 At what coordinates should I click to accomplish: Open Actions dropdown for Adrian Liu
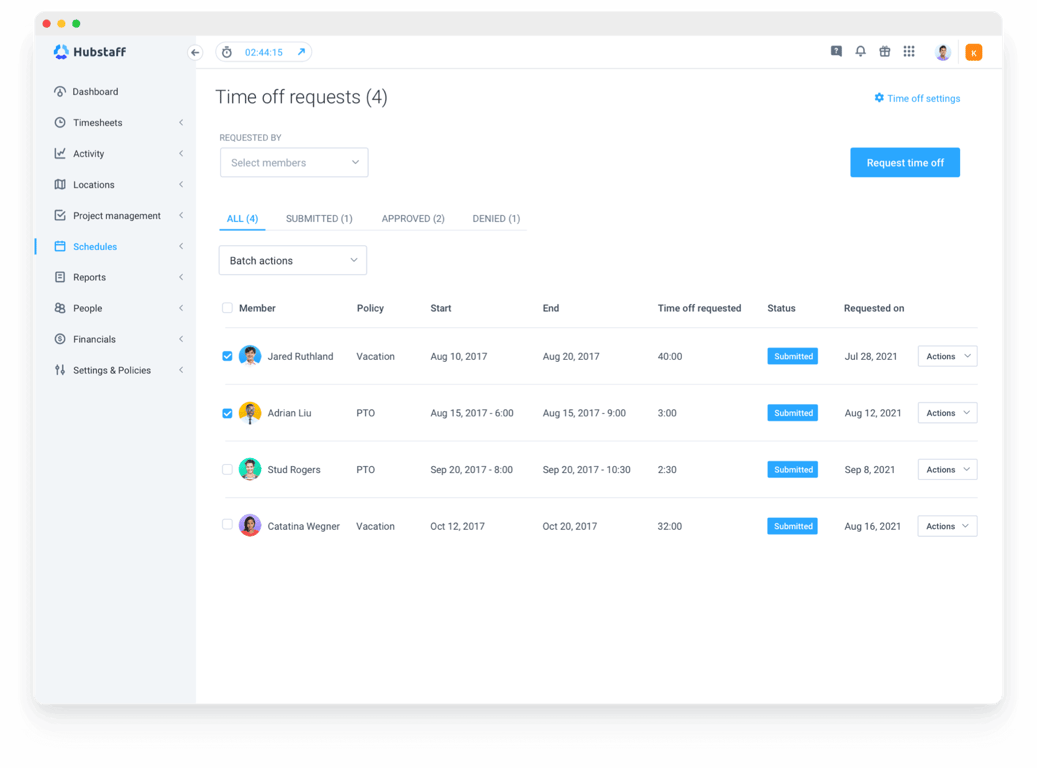947,413
